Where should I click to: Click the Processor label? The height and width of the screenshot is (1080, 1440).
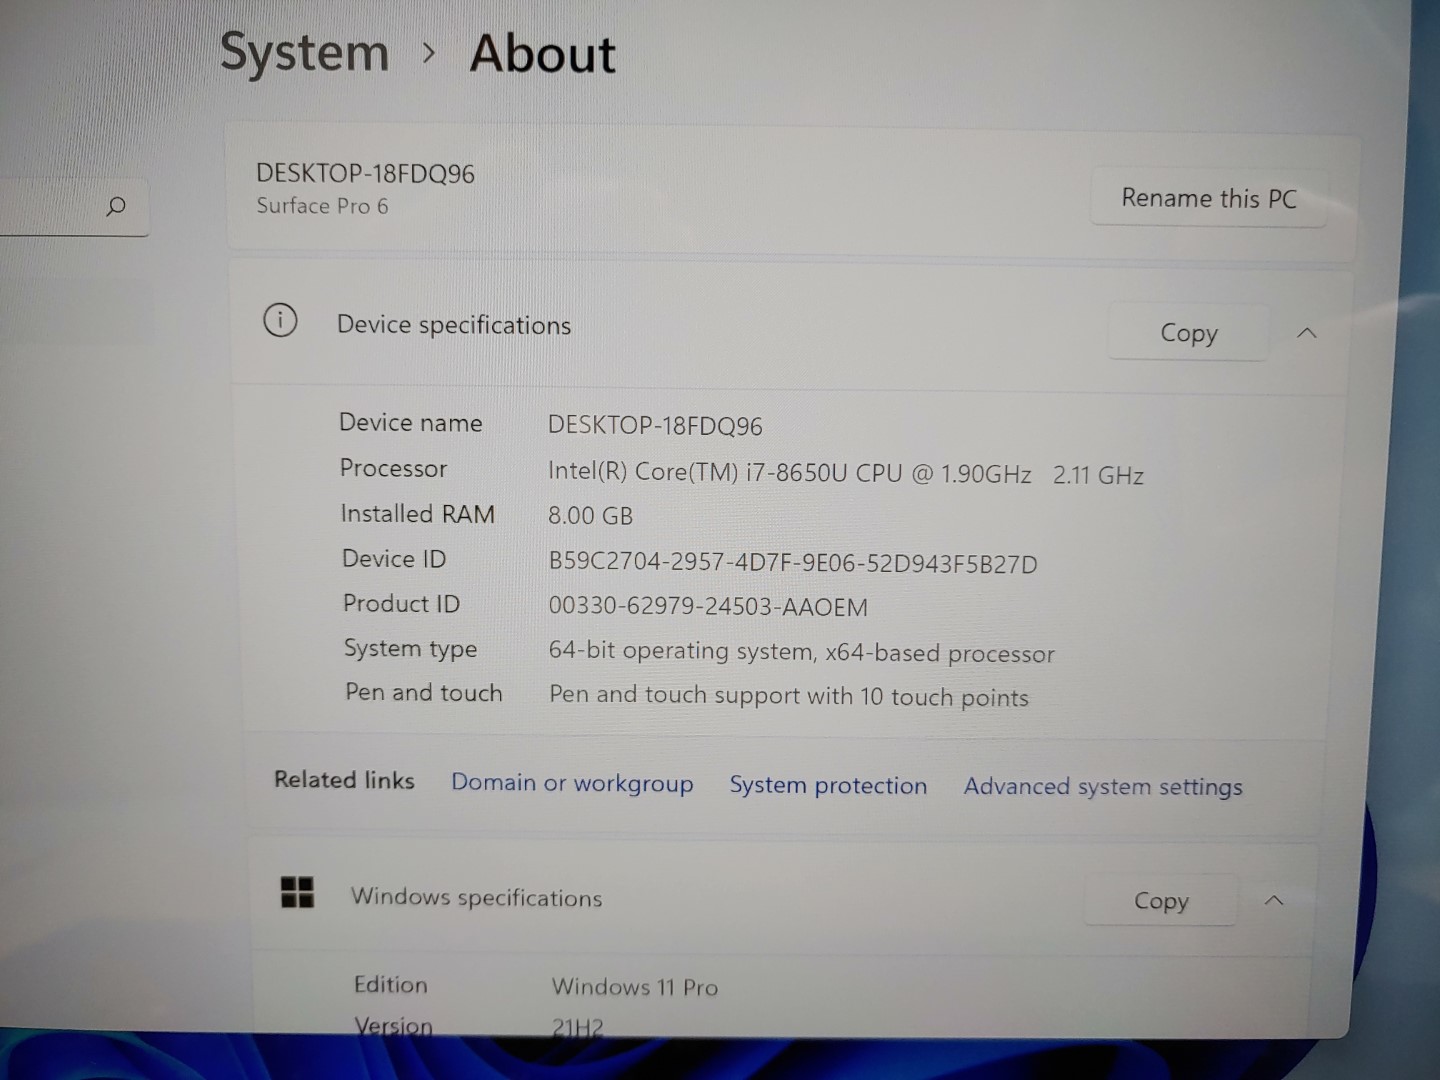click(393, 468)
